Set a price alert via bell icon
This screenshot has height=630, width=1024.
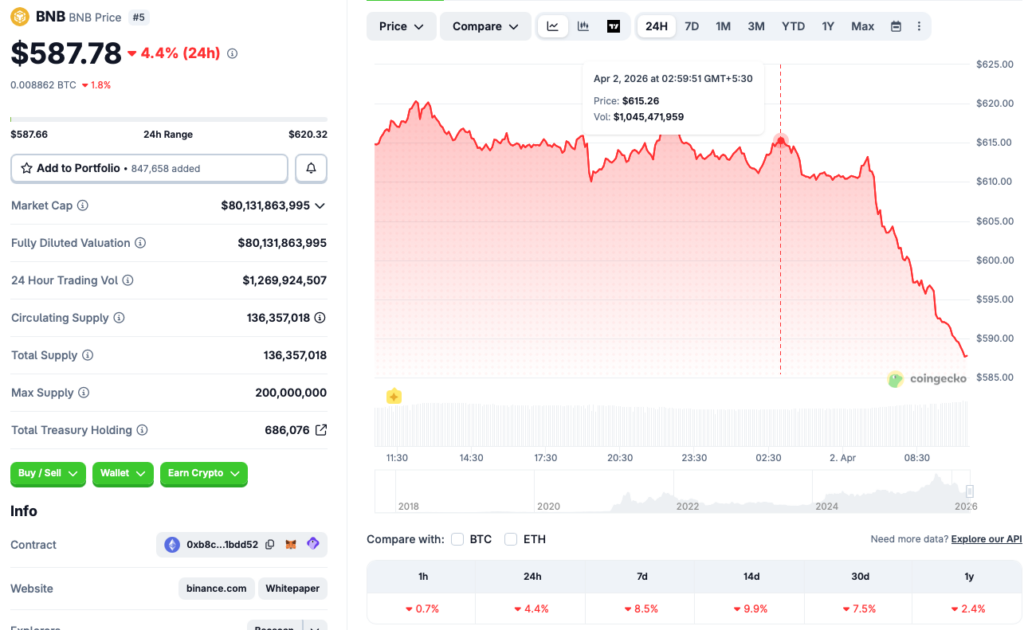[x=310, y=167]
